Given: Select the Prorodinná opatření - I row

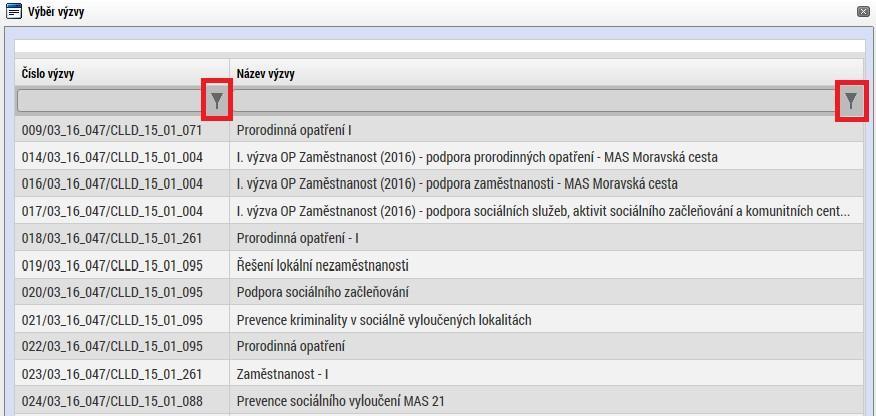Looking at the screenshot, I should [440, 238].
